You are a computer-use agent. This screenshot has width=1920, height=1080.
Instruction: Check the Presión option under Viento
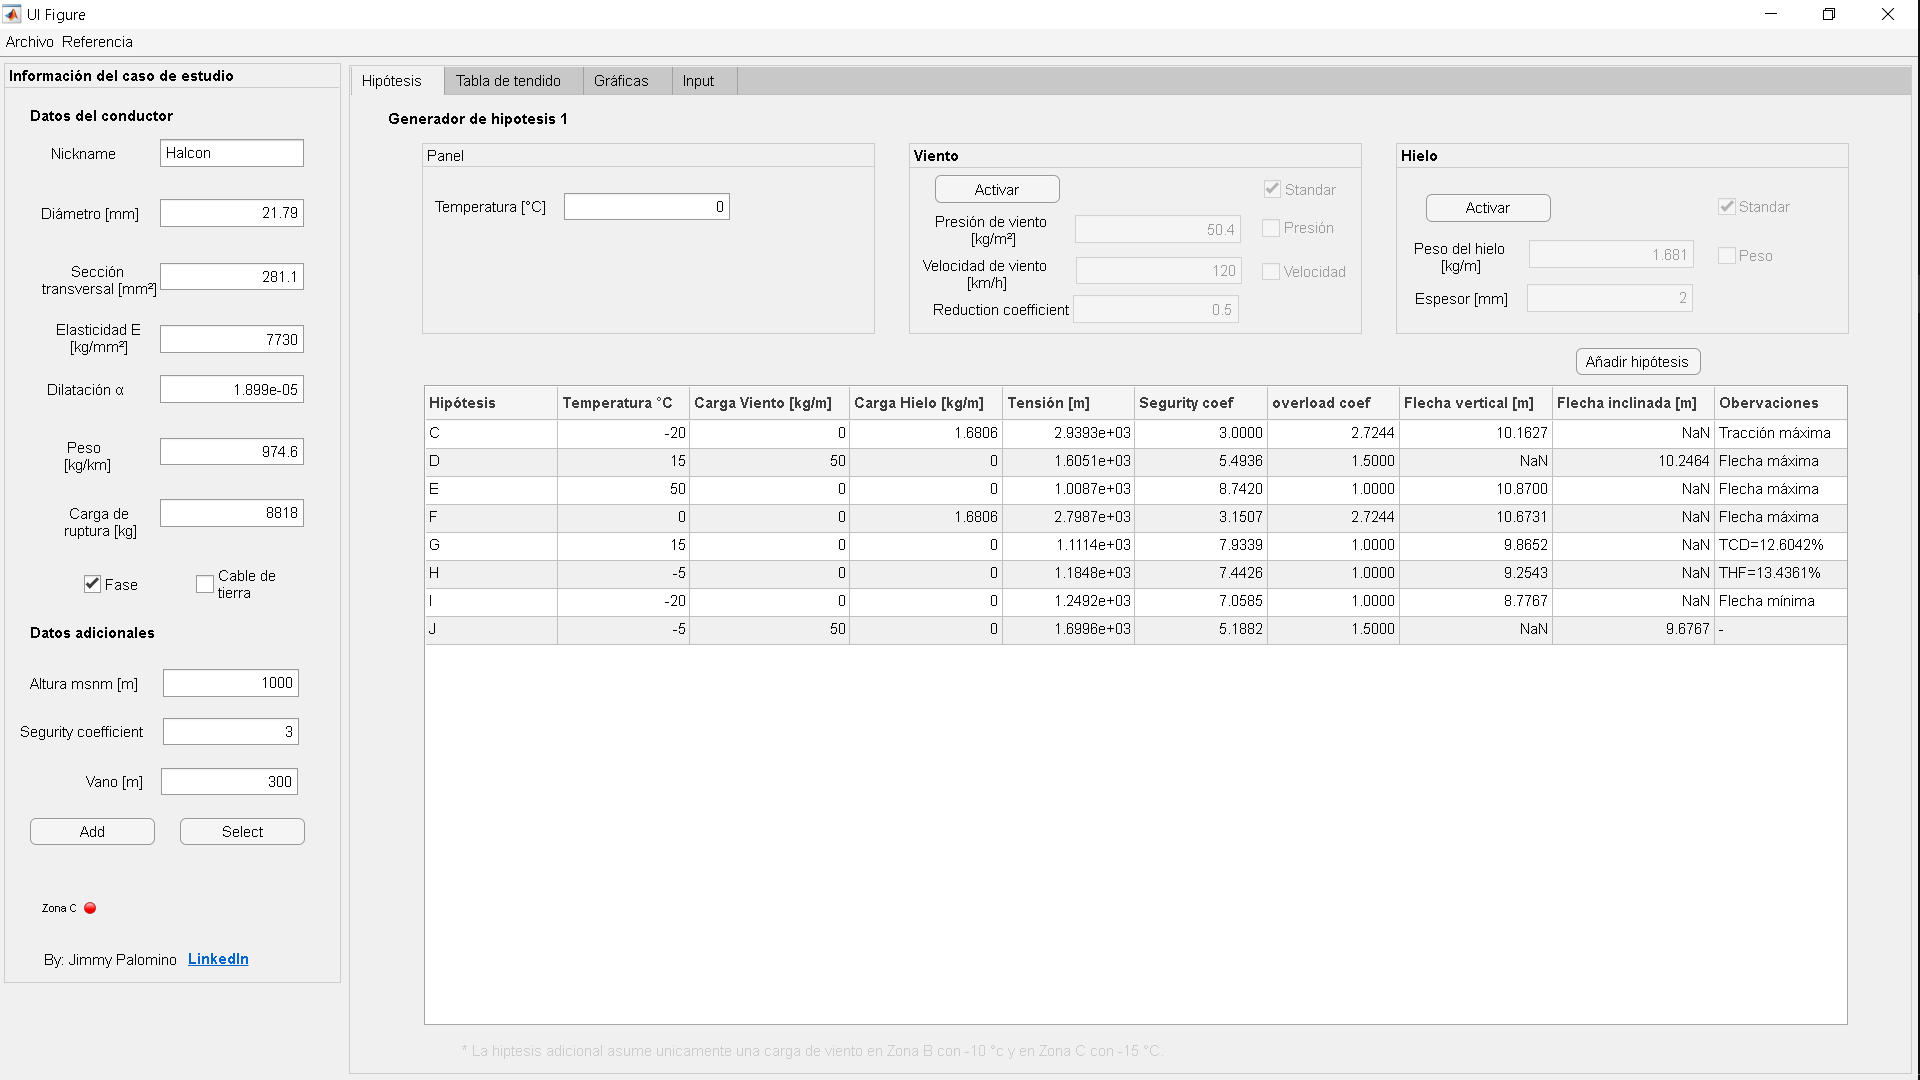coord(1271,228)
